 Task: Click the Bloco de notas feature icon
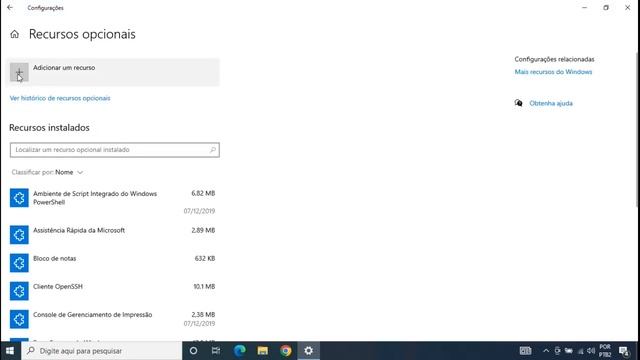click(x=19, y=263)
